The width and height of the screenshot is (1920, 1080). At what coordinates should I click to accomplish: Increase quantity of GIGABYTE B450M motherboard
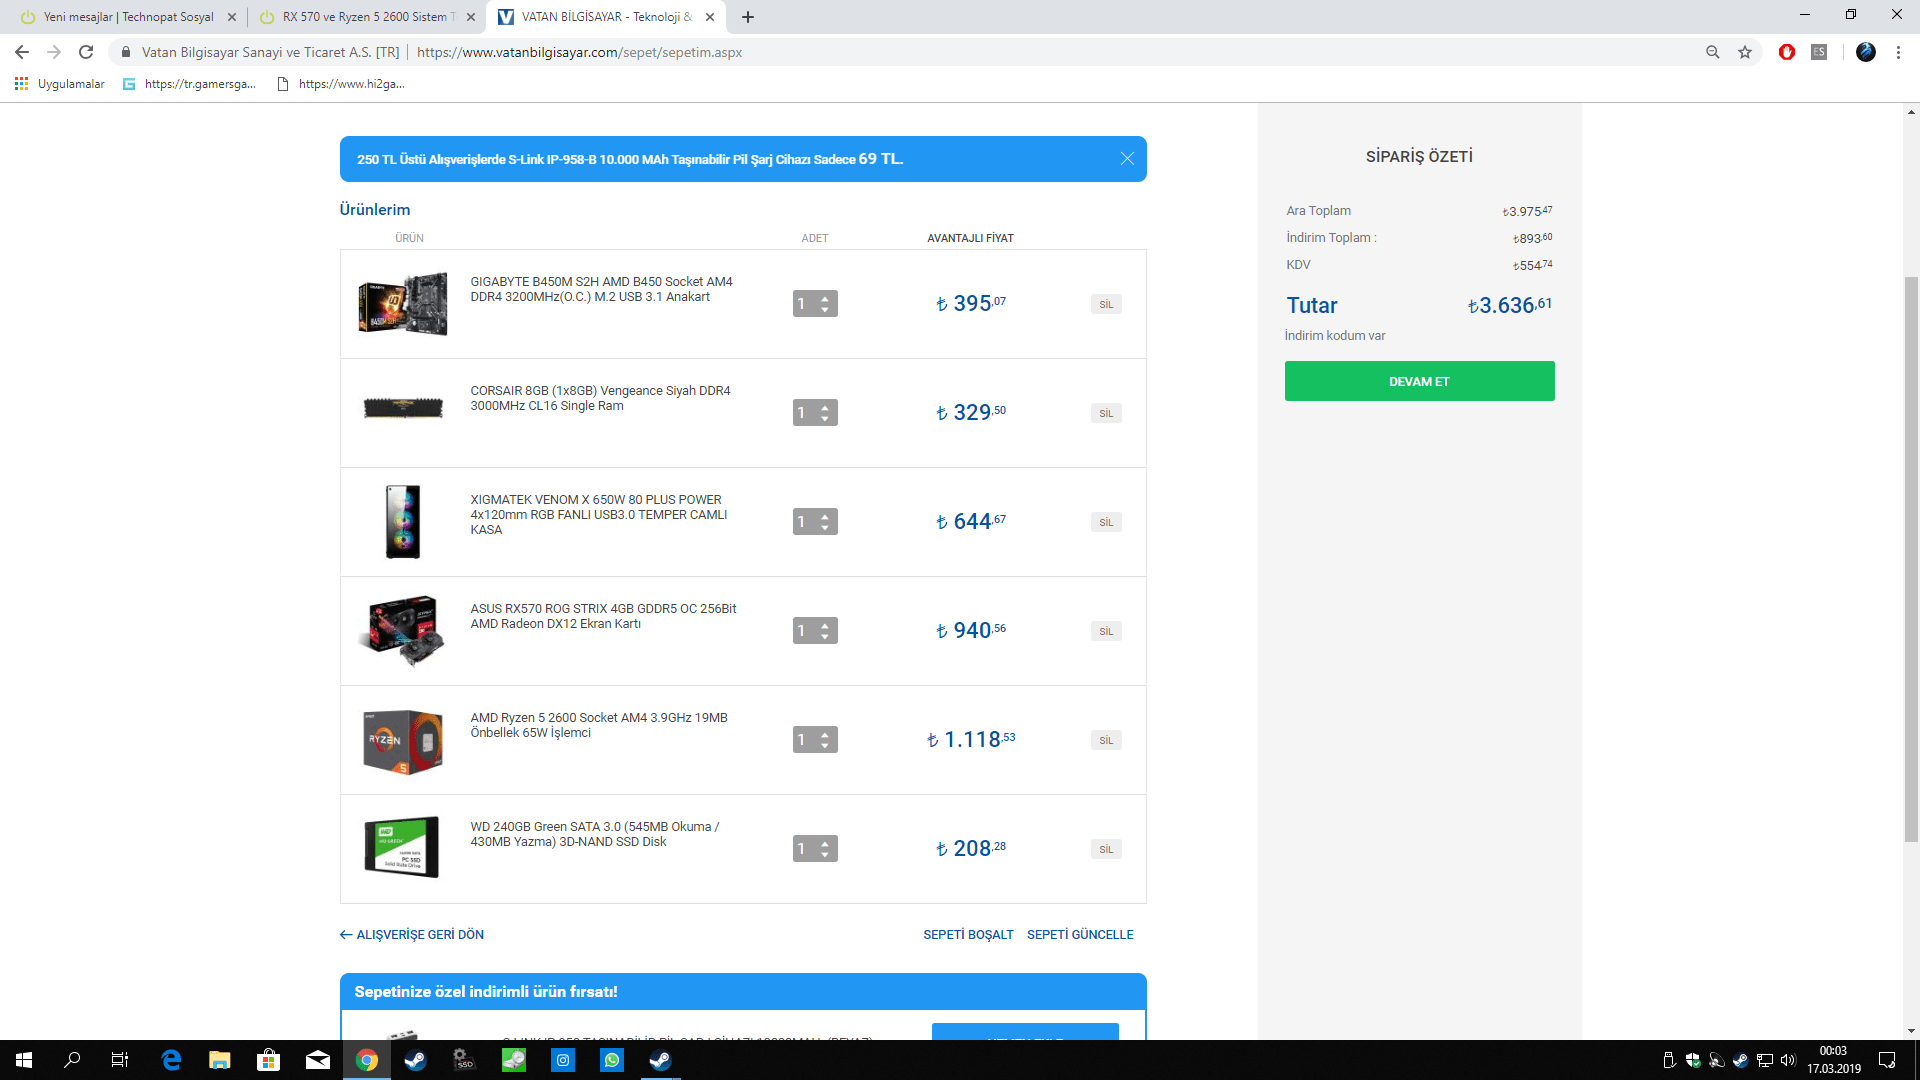pyautogui.click(x=825, y=298)
